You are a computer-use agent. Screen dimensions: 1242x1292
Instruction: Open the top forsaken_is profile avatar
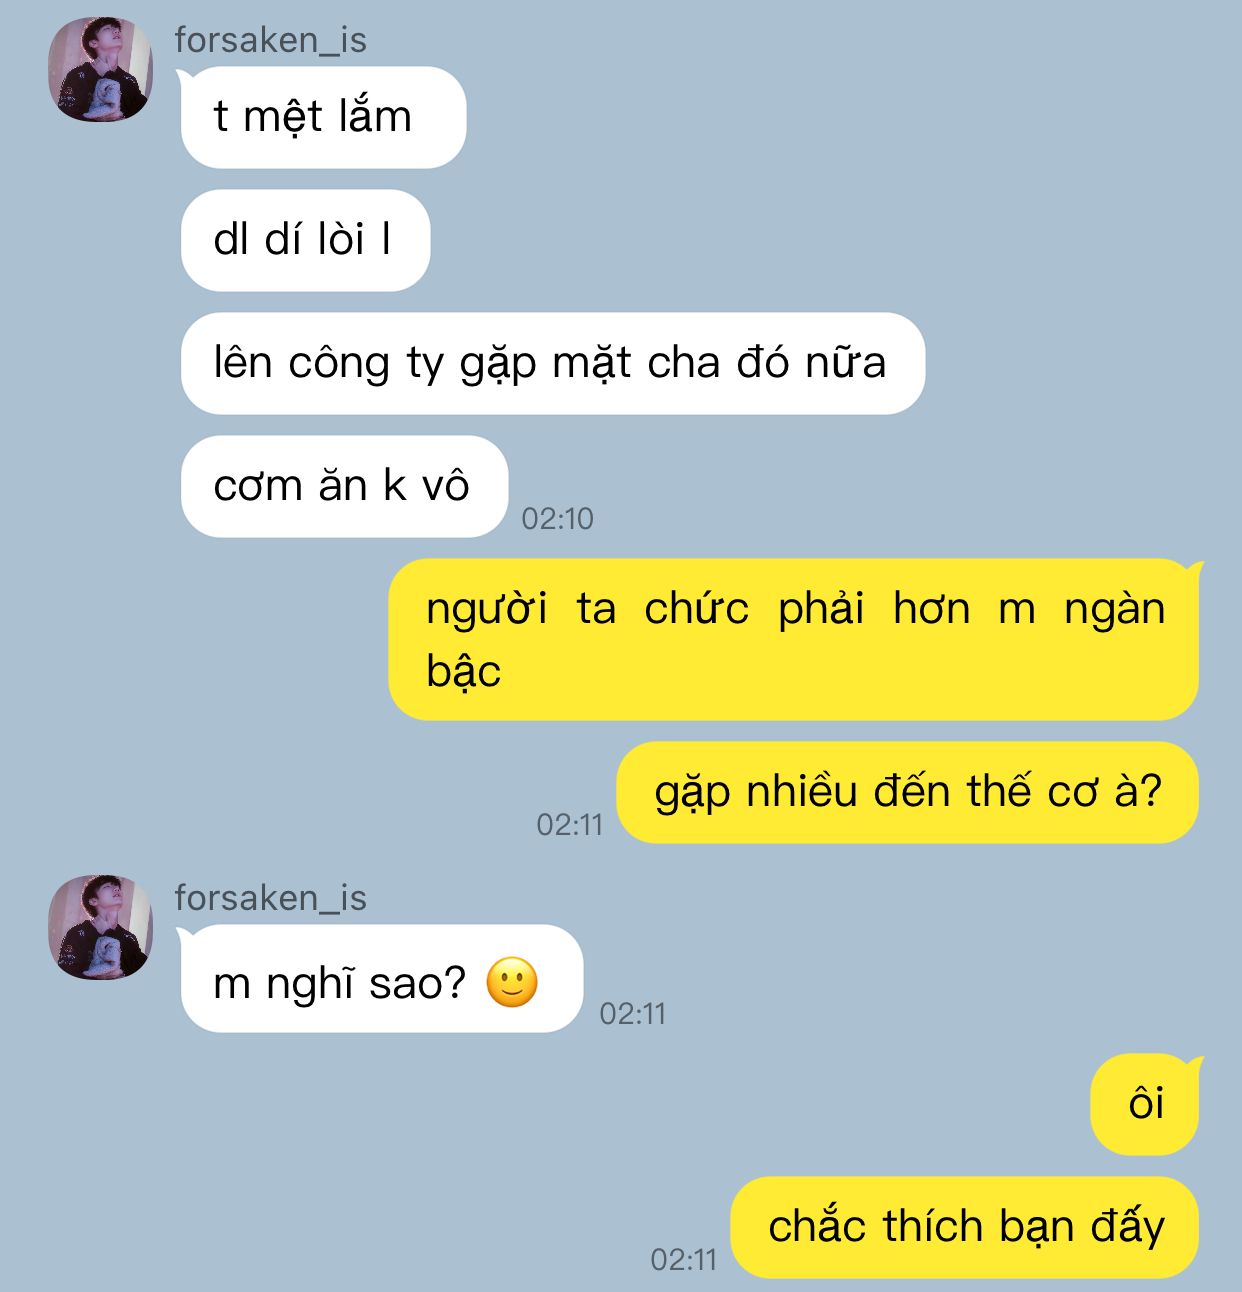101,69
